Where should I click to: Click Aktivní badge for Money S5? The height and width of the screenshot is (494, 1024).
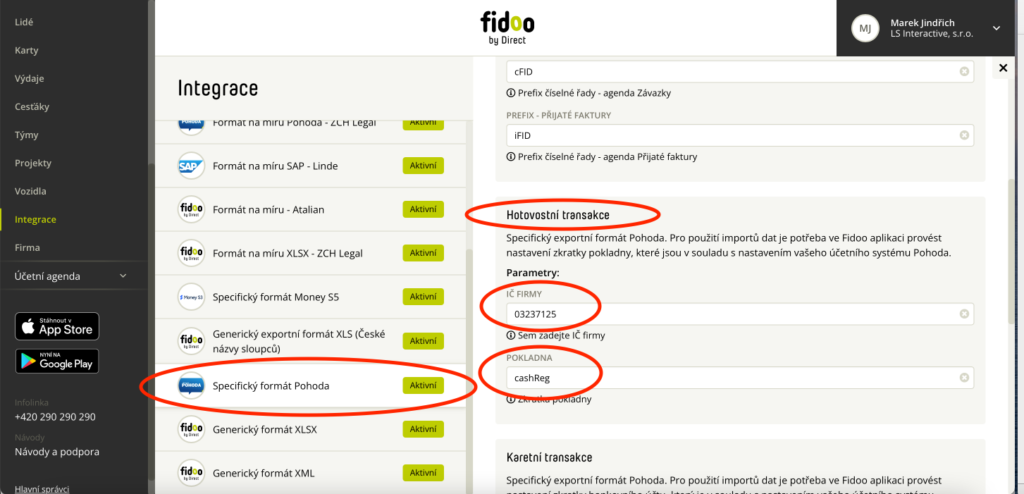point(423,297)
